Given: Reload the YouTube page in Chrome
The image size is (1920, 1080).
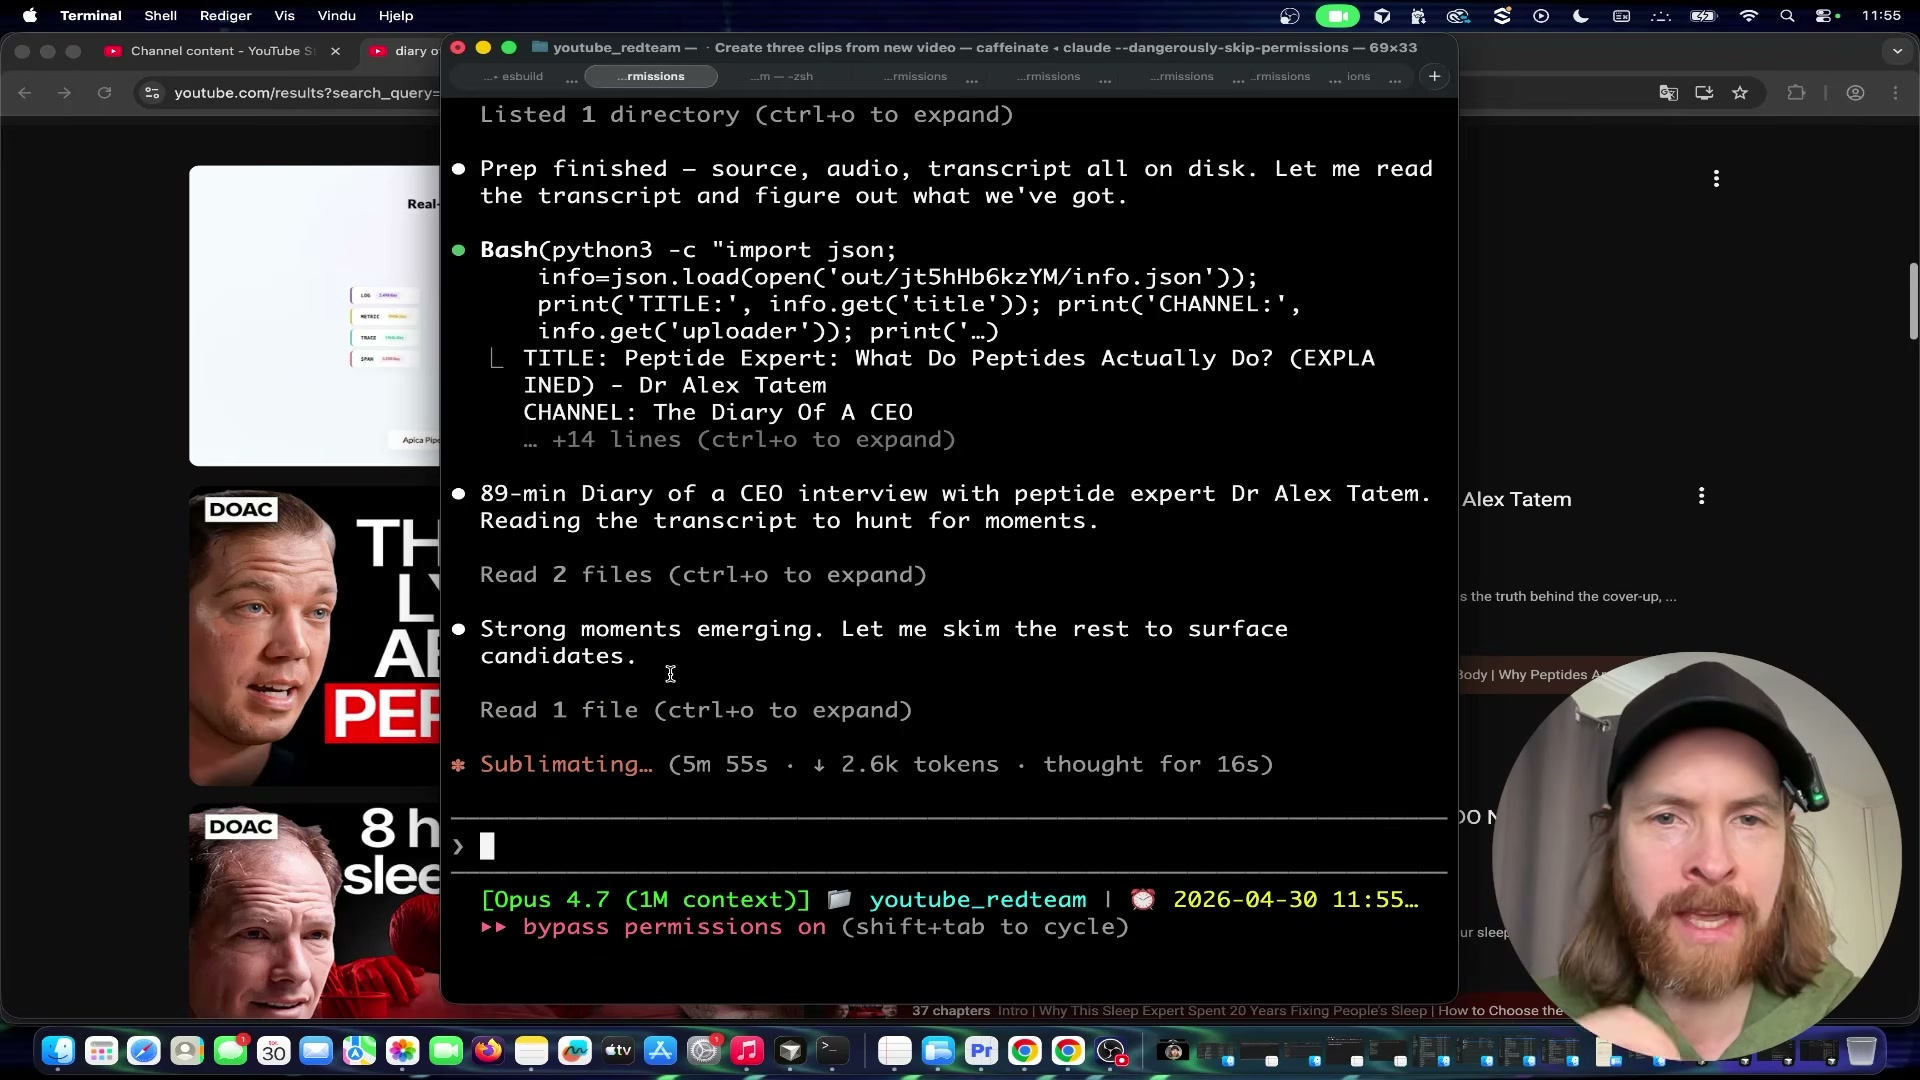Looking at the screenshot, I should point(104,93).
